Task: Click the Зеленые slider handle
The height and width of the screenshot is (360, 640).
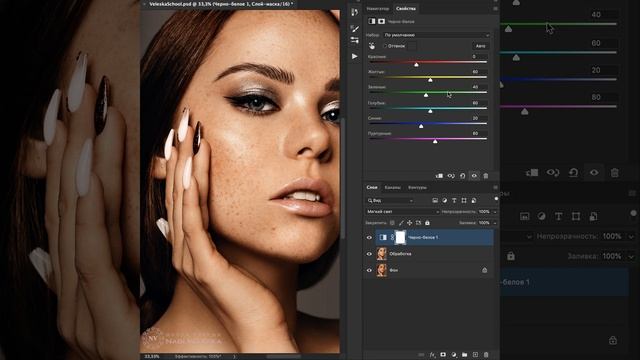Action: click(426, 95)
